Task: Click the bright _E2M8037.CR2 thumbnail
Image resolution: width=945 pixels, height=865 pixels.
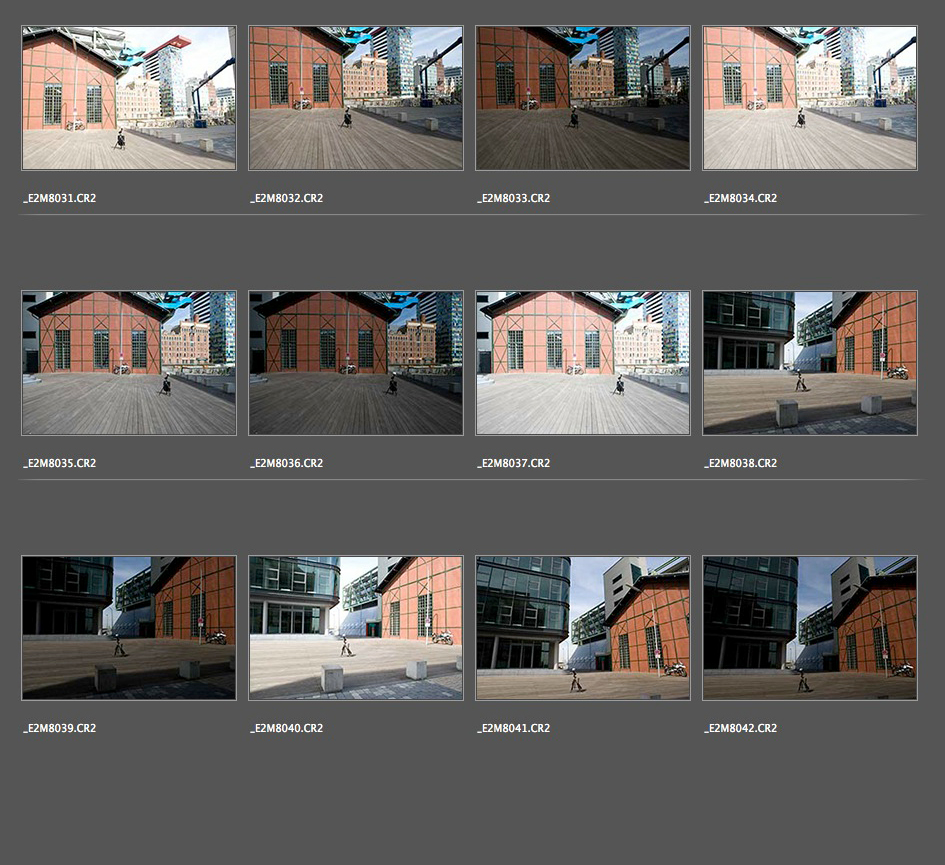Action: [583, 363]
